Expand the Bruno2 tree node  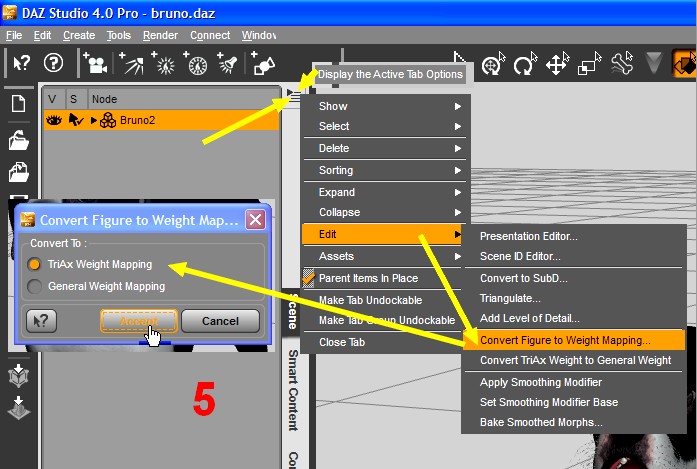(x=93, y=120)
